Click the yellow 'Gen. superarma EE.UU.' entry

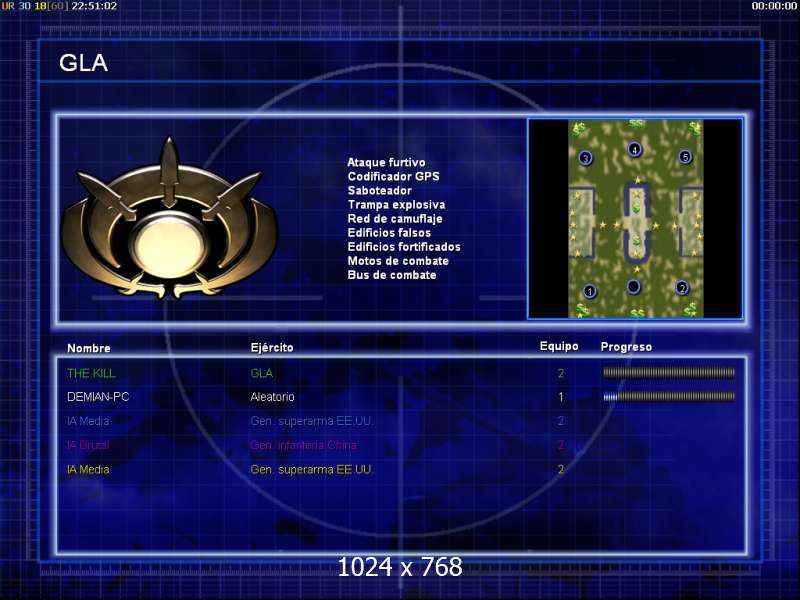click(311, 469)
